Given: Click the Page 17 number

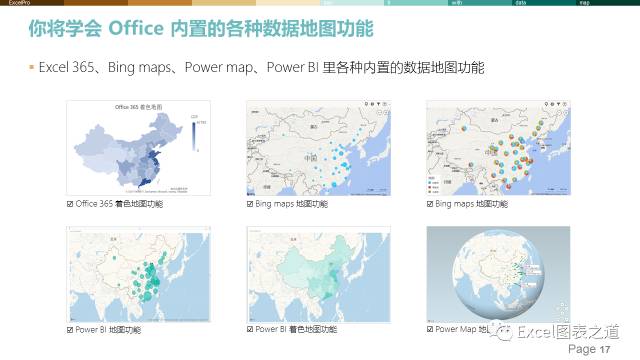Looking at the screenshot, I should pyautogui.click(x=589, y=349).
